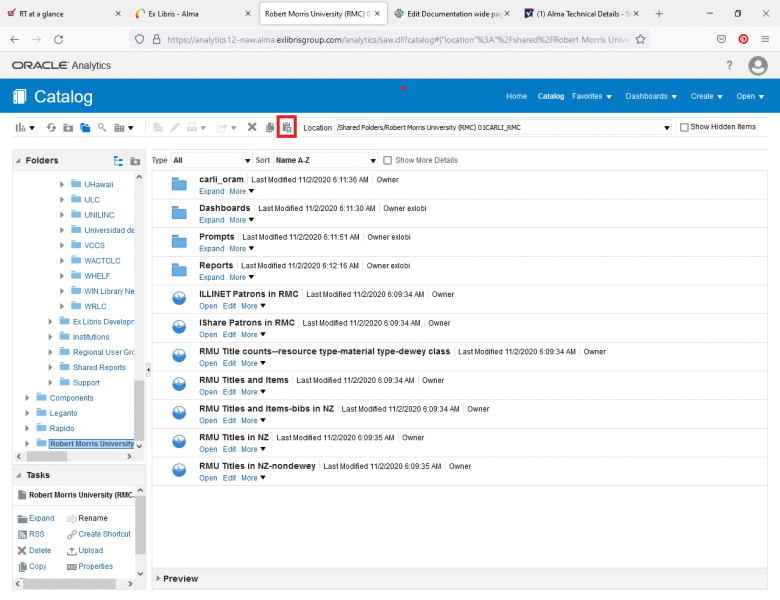The image size is (780, 600).
Task: Click the Refresh catalog icon in toolbar
Action: tap(51, 127)
